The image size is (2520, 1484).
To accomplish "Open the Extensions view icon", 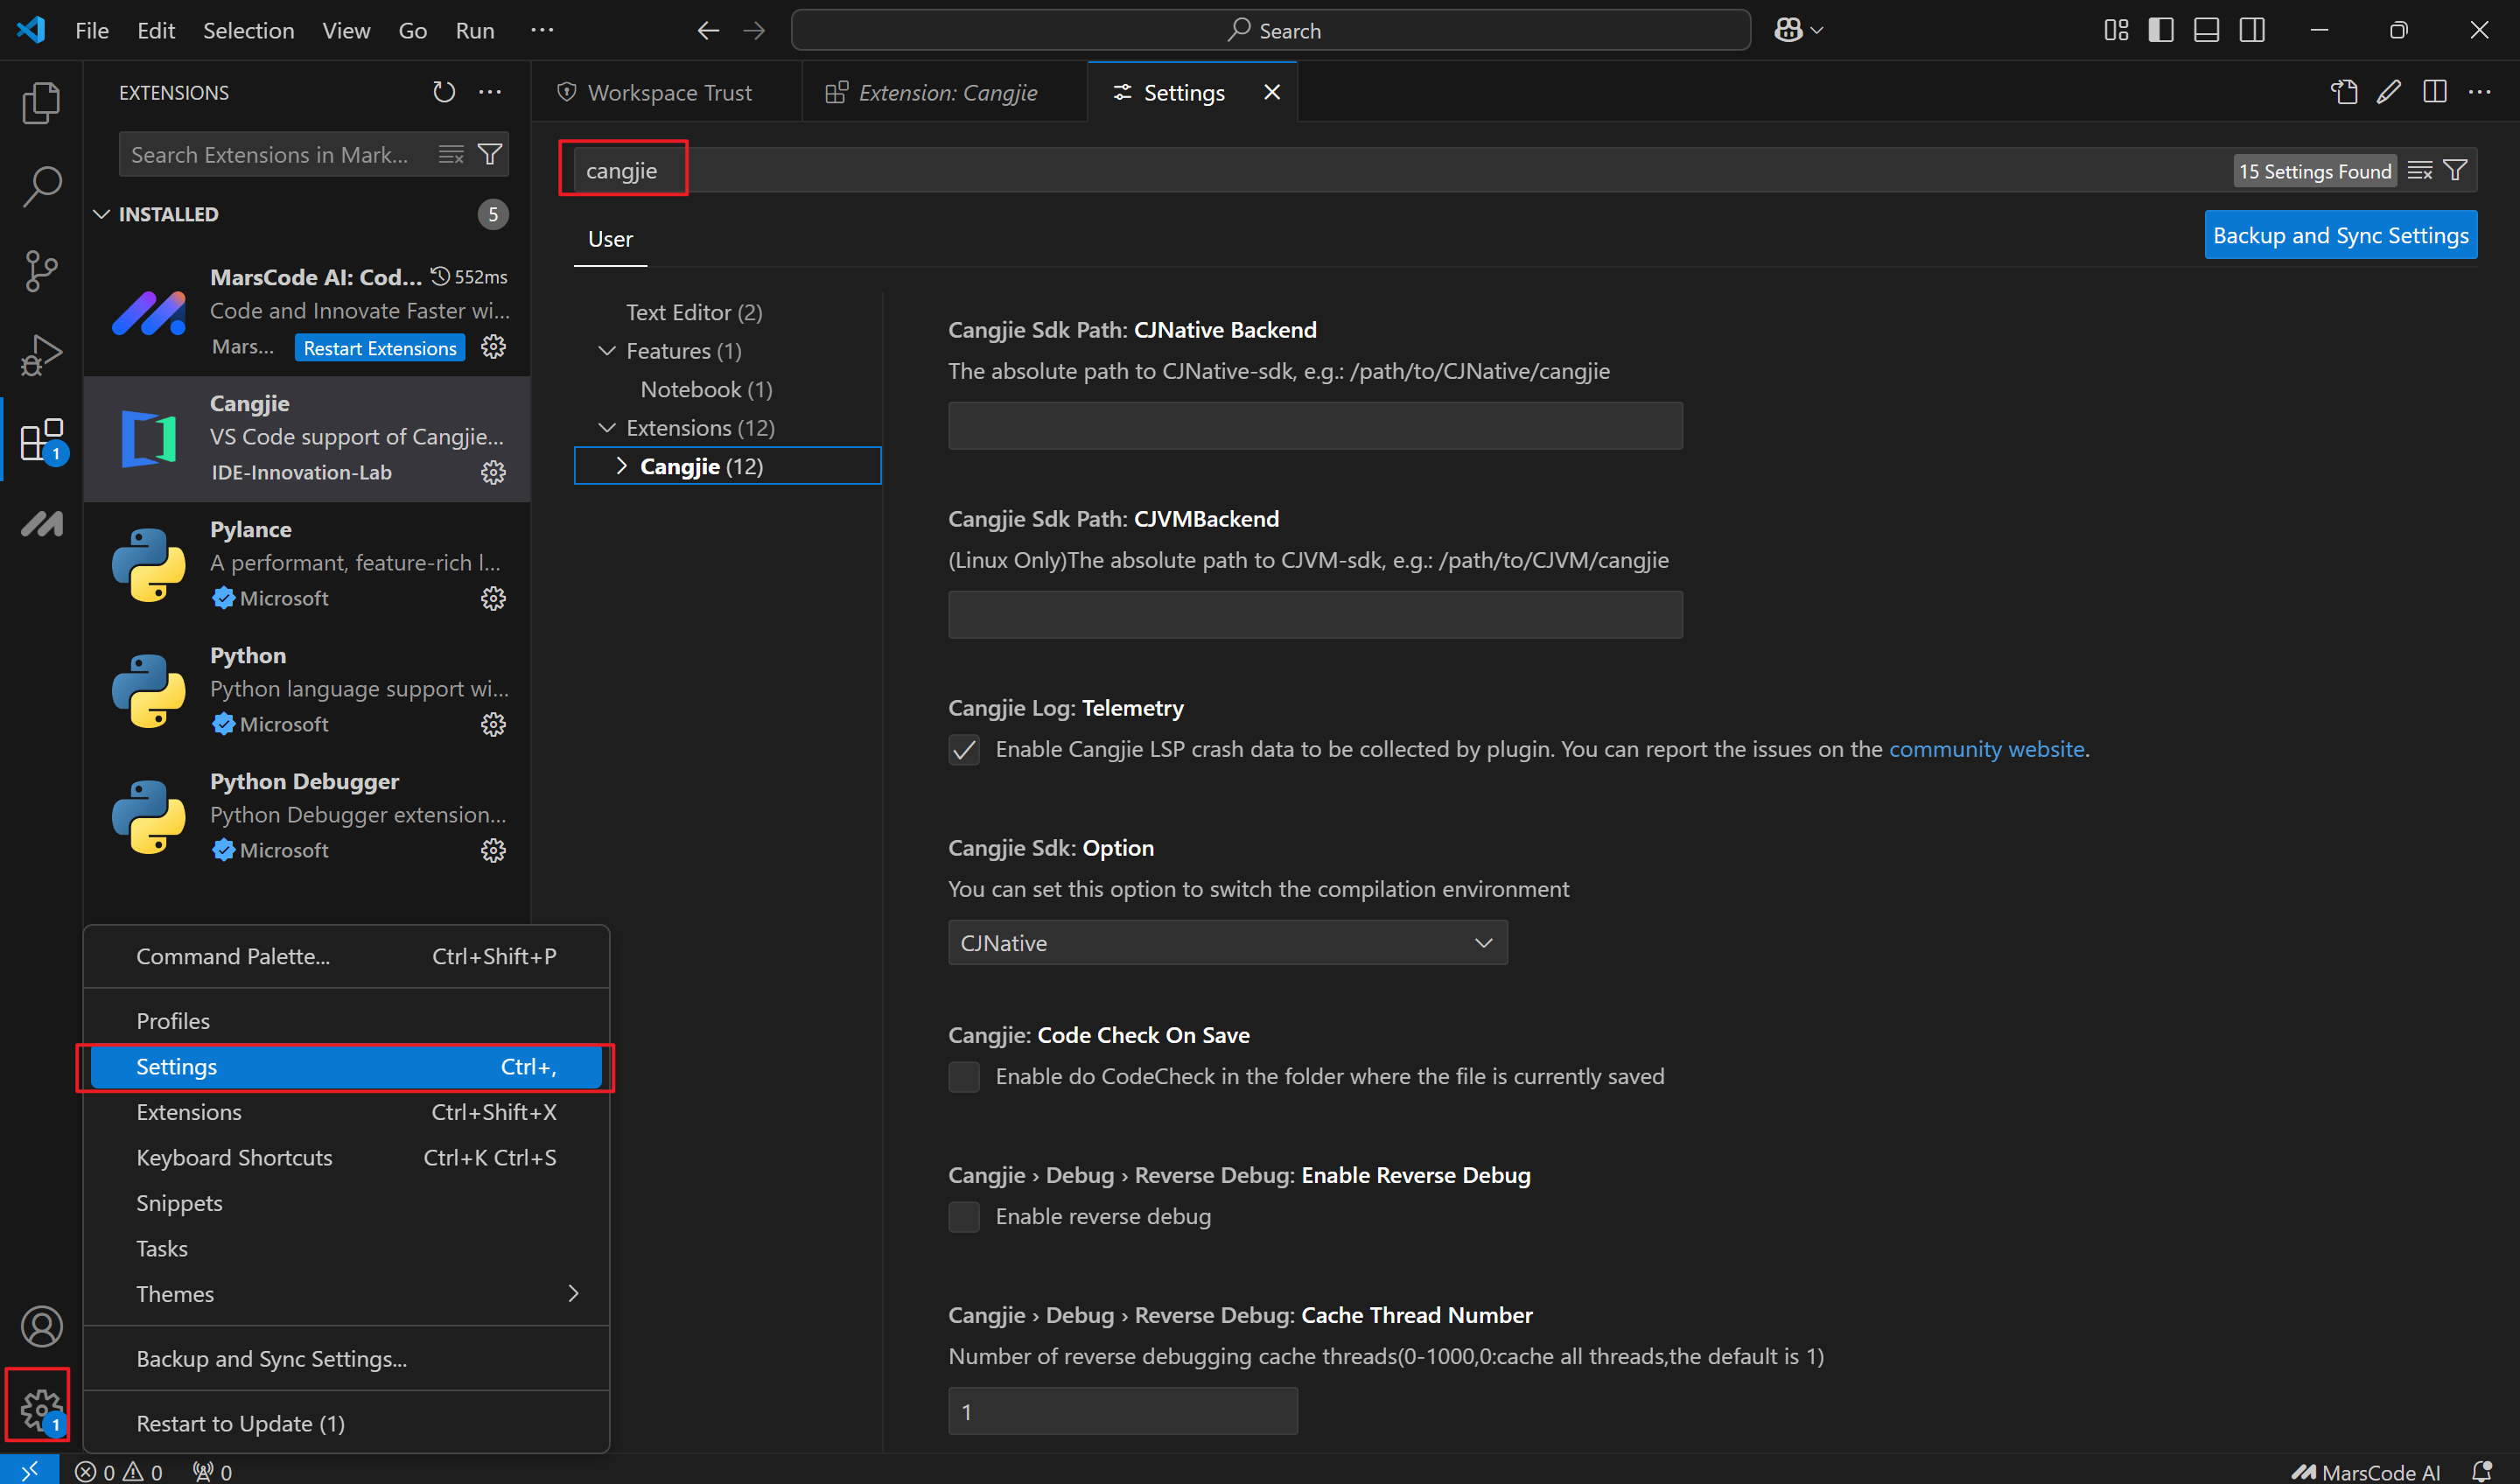I will pyautogui.click(x=41, y=439).
